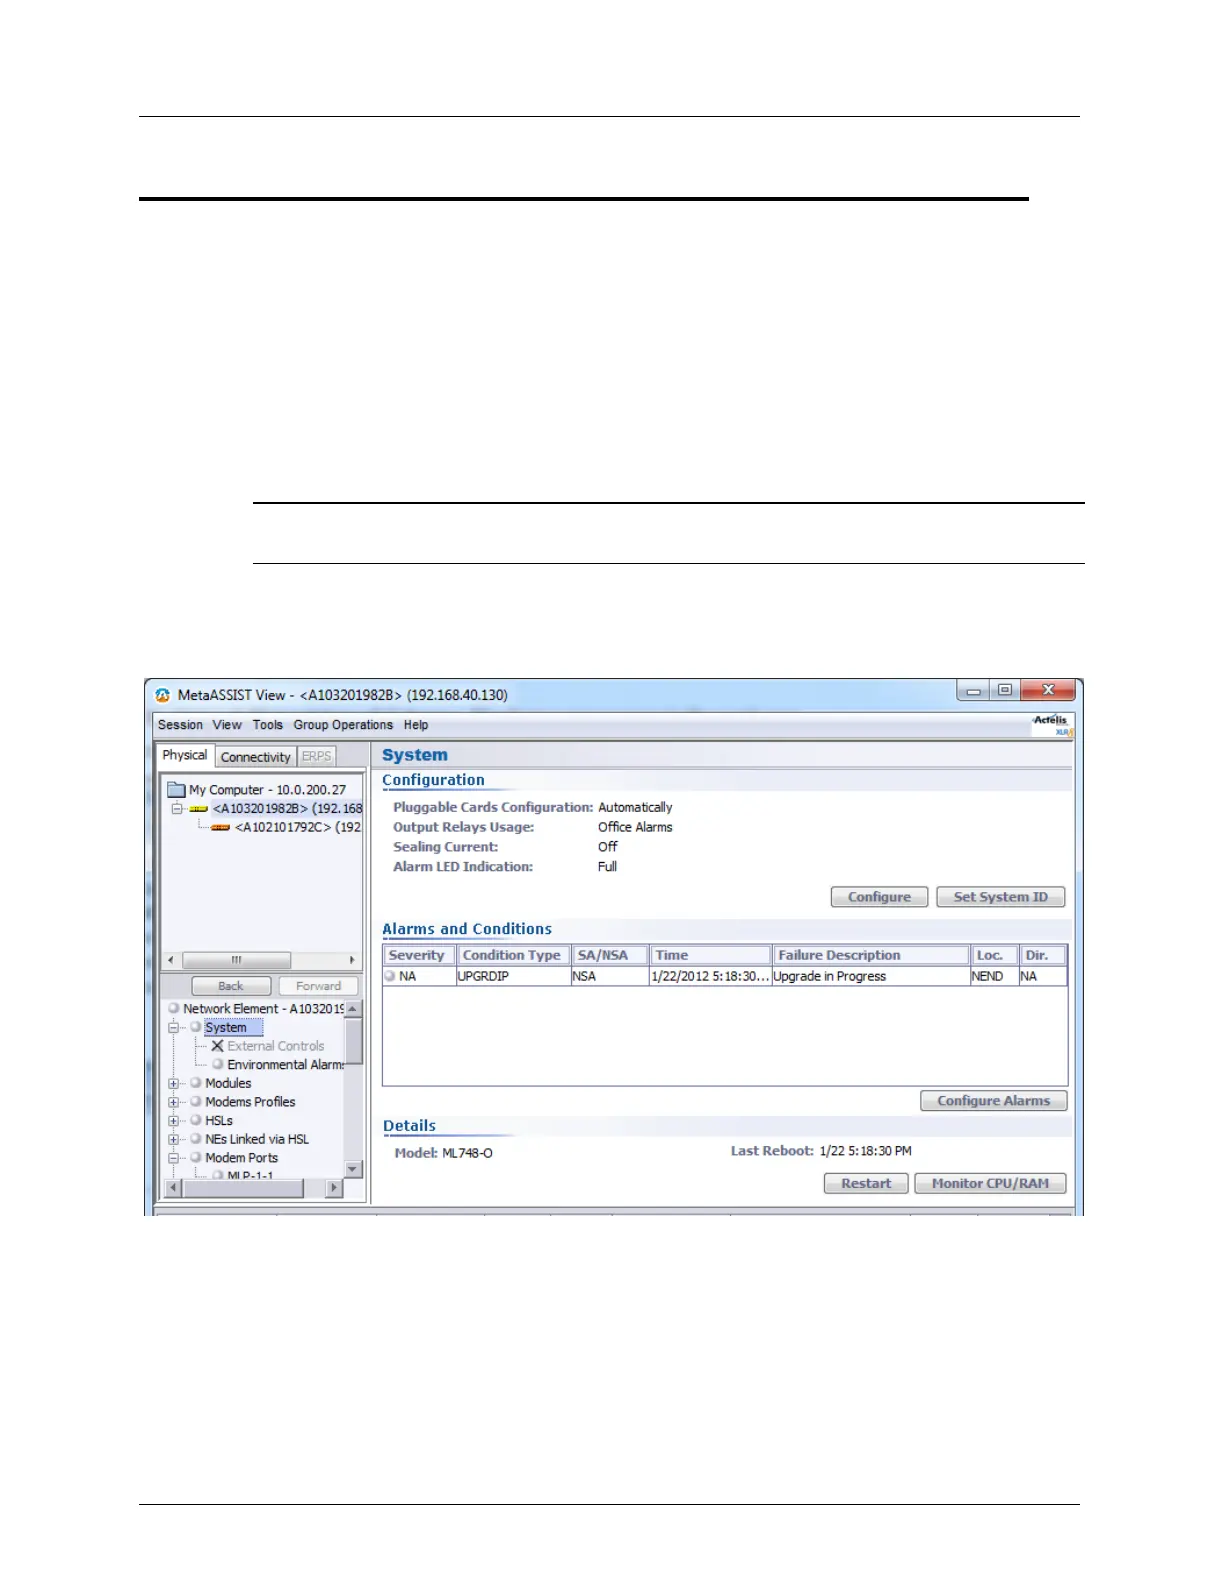Expand the NEs Linked via HSL node

click(174, 1139)
